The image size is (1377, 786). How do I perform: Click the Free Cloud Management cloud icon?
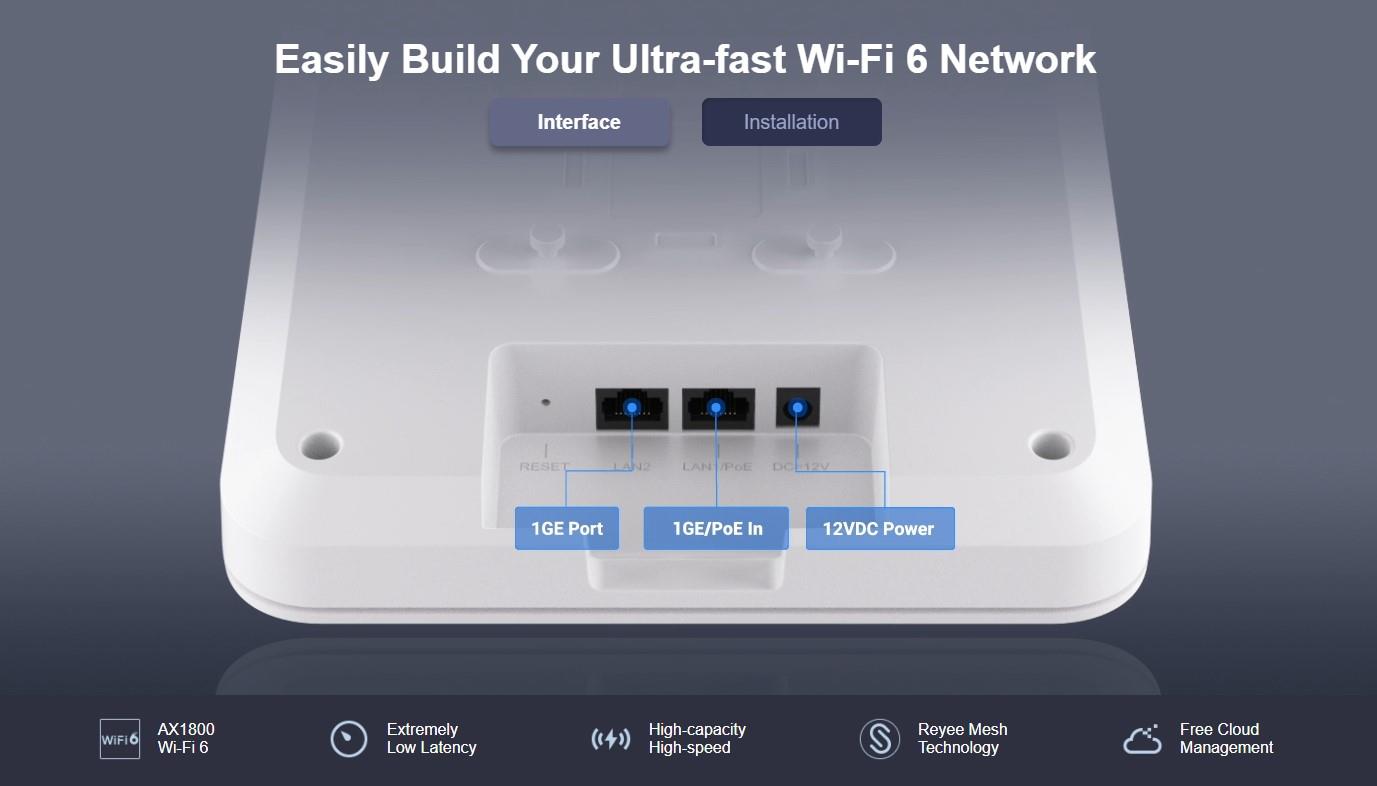[1142, 738]
